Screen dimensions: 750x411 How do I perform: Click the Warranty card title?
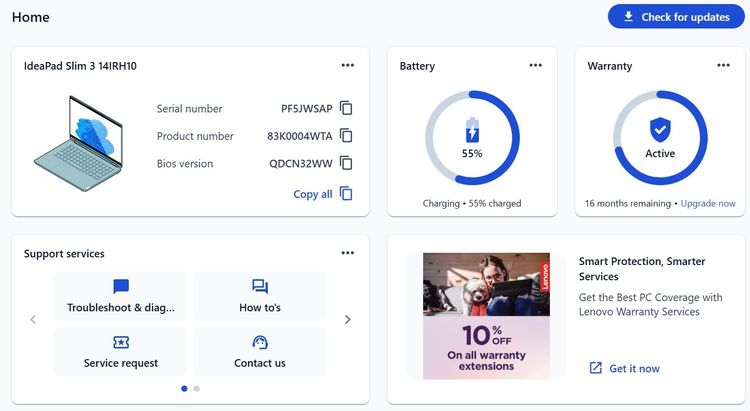coord(610,66)
